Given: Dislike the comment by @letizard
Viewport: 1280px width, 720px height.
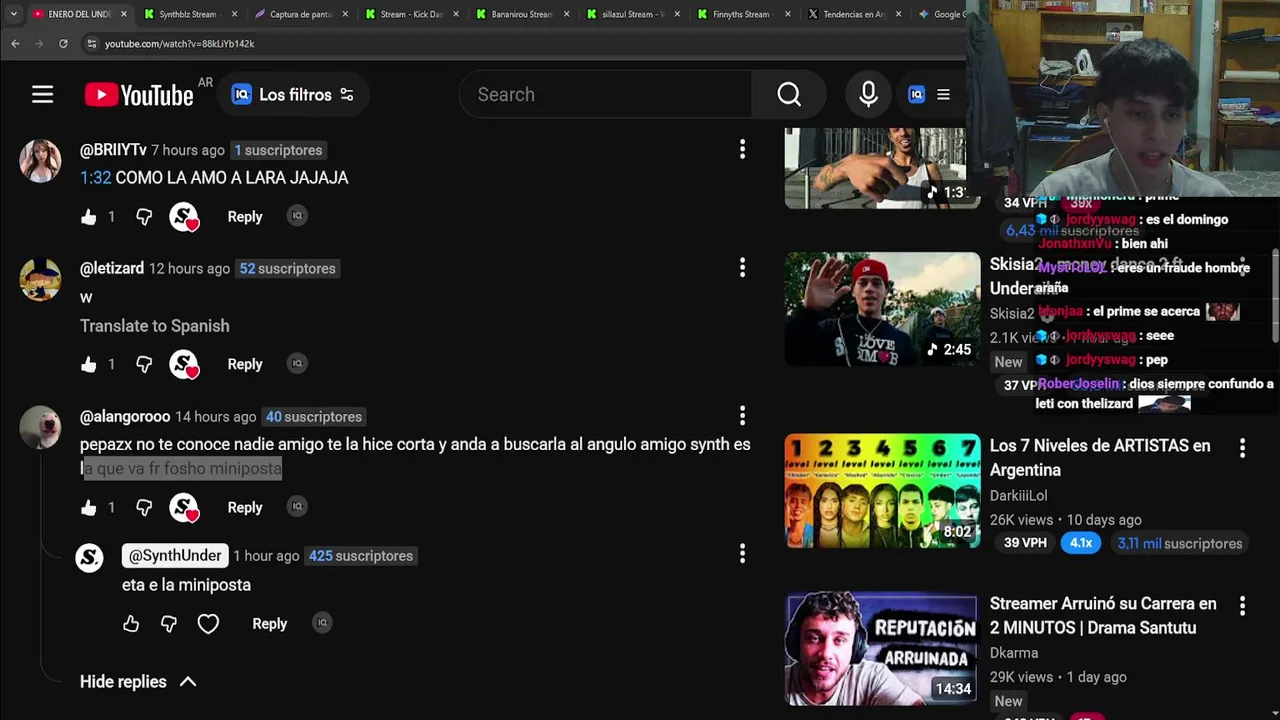Looking at the screenshot, I should point(144,365).
